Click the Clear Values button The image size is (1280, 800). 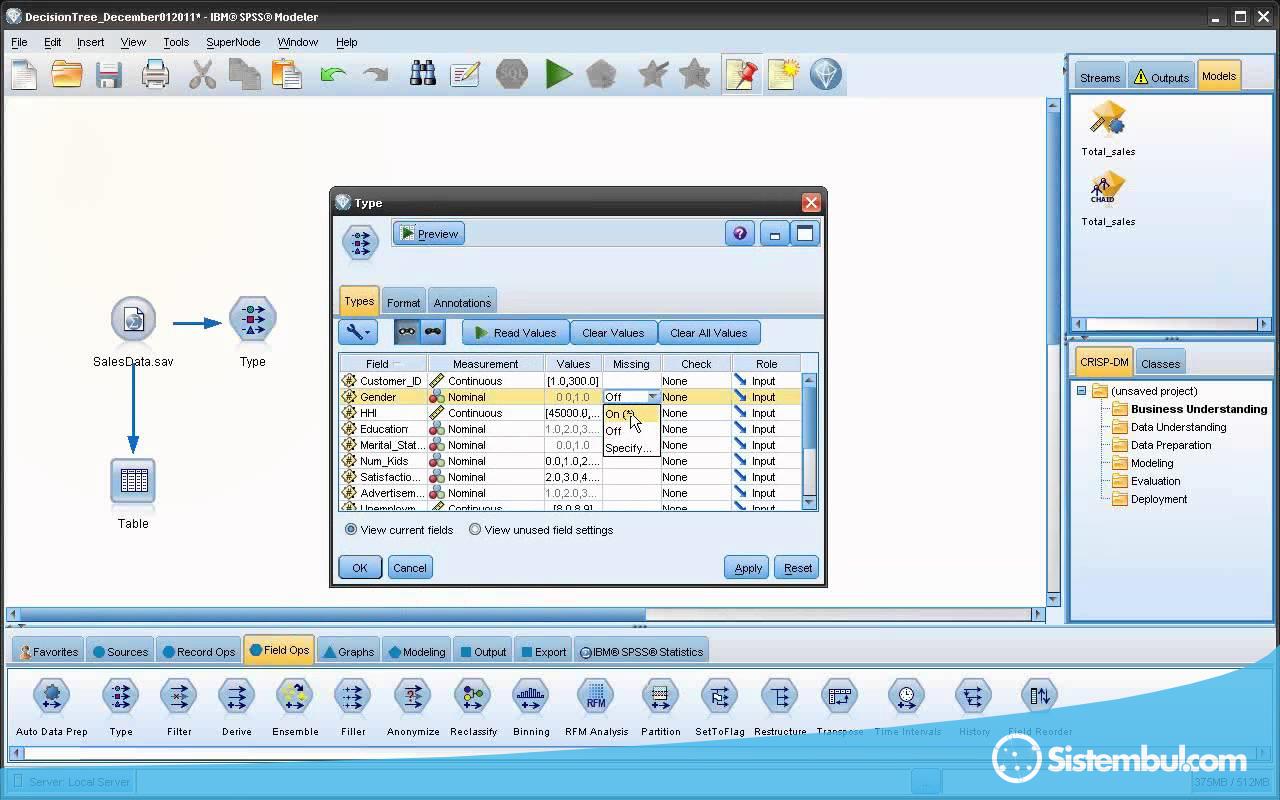click(x=613, y=333)
